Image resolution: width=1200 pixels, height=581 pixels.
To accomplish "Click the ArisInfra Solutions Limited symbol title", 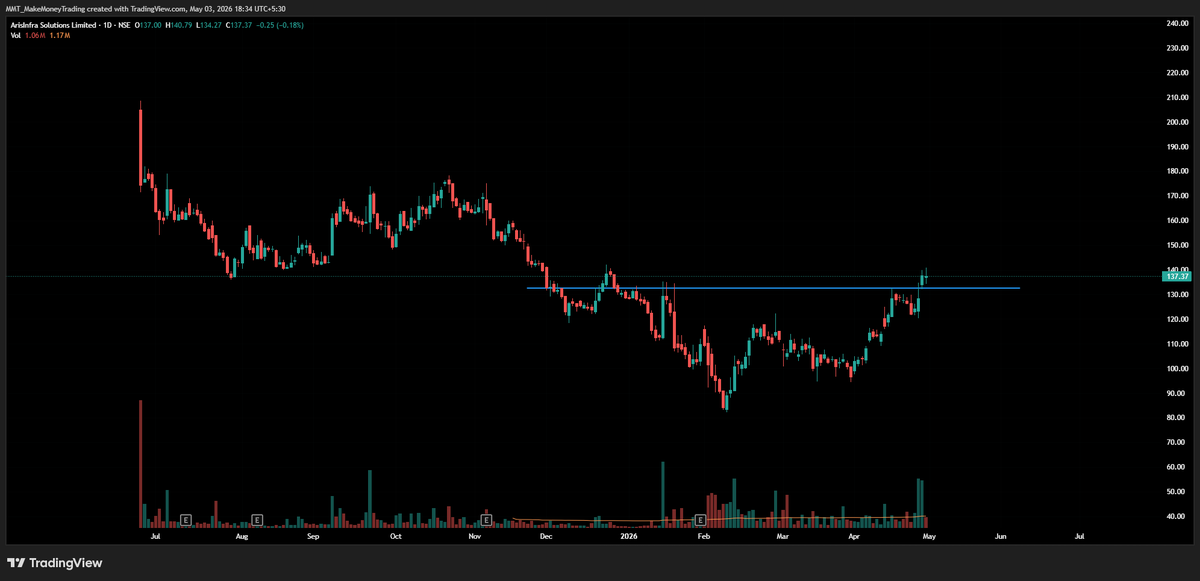I will tap(54, 23).
